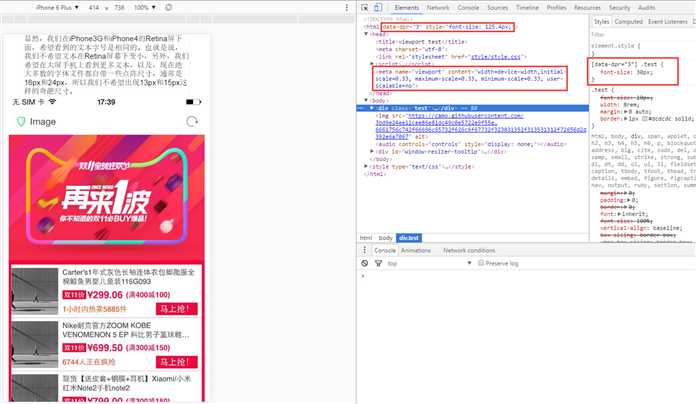Toggle the Preserve log checkbox
The image size is (696, 404).
coord(481,263)
